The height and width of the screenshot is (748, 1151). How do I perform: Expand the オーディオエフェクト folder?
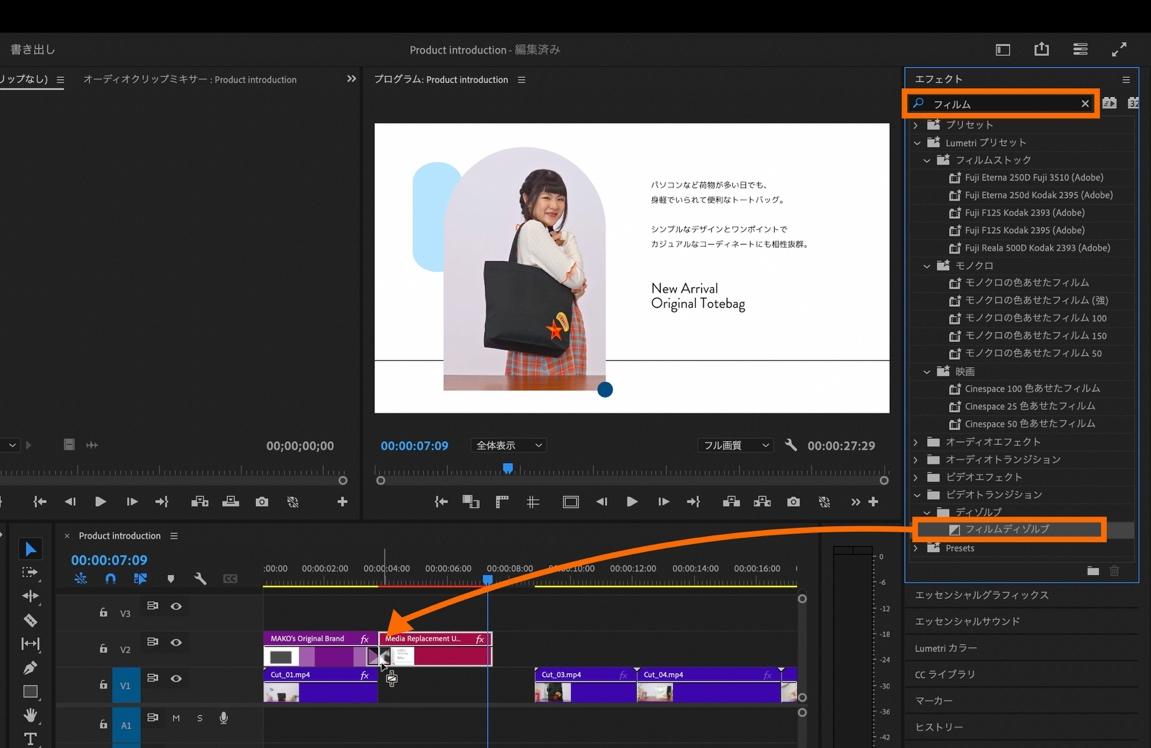pos(916,442)
